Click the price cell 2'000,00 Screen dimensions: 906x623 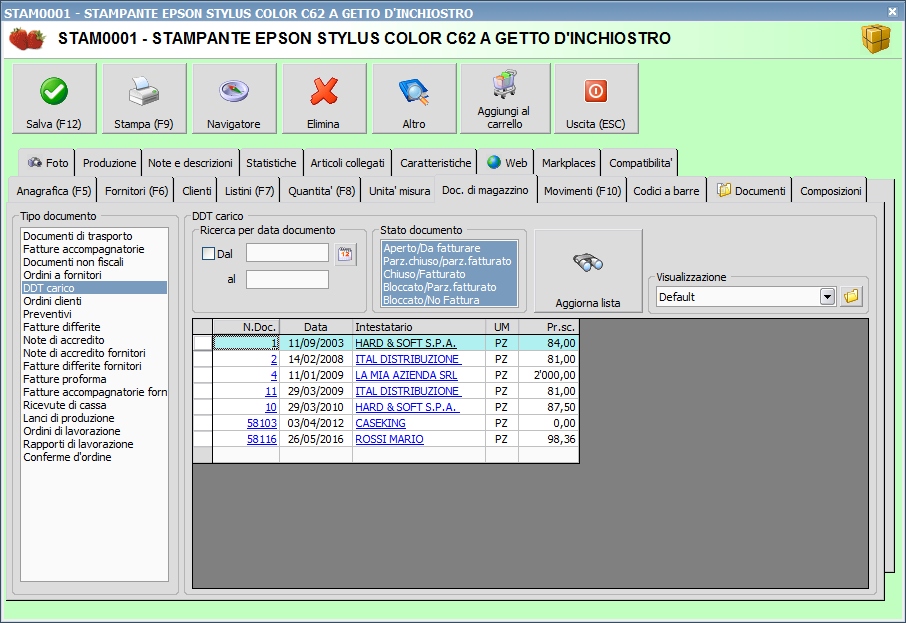pyautogui.click(x=548, y=375)
